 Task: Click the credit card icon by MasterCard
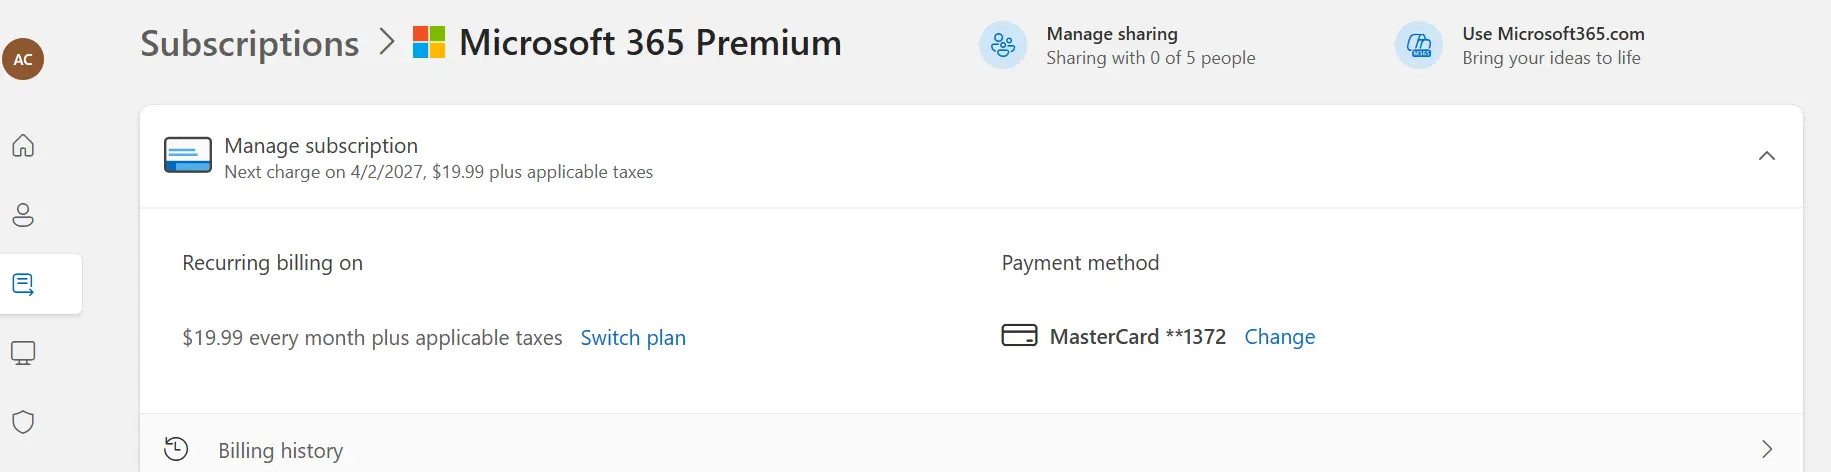pyautogui.click(x=1019, y=335)
